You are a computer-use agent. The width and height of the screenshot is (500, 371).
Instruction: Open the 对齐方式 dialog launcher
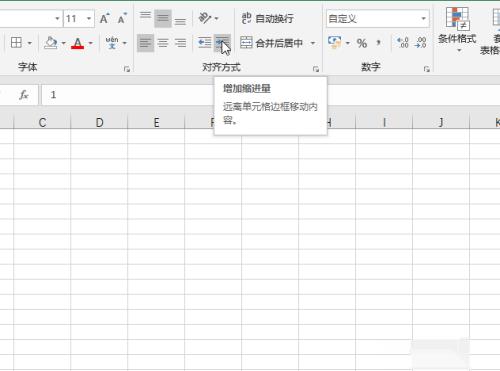(316, 69)
